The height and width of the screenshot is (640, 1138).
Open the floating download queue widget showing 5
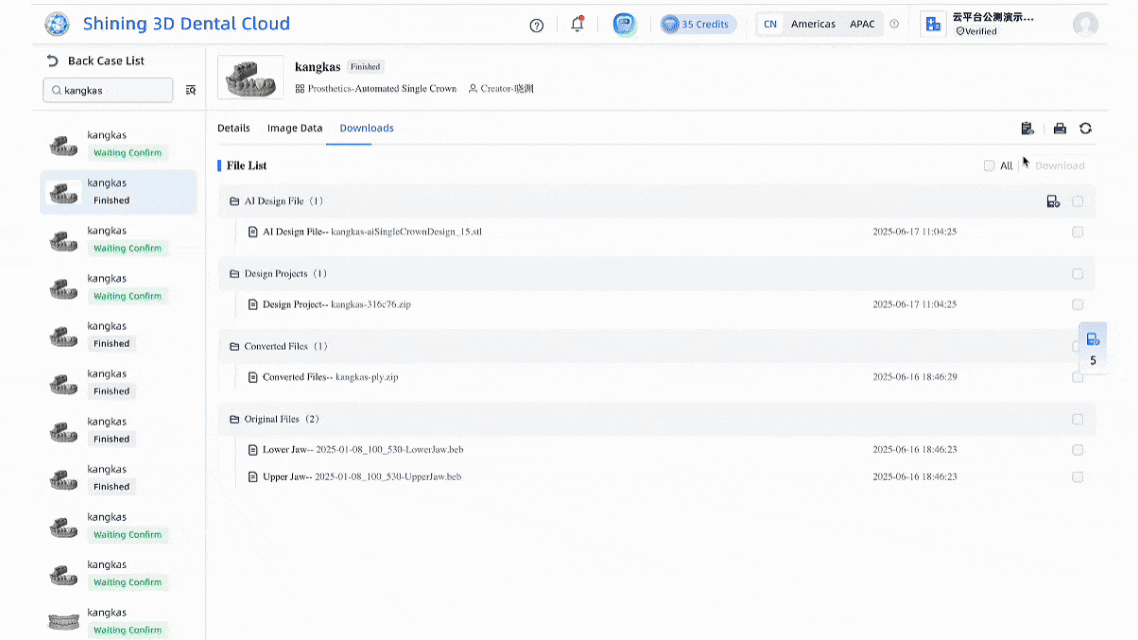(x=1093, y=348)
